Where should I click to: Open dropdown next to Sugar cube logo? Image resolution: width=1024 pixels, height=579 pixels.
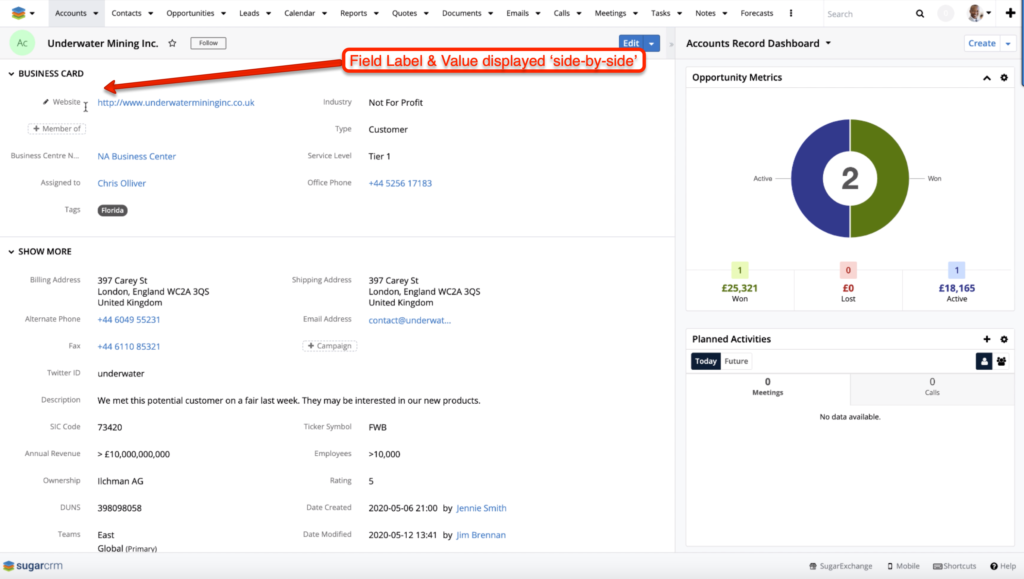click(x=32, y=13)
